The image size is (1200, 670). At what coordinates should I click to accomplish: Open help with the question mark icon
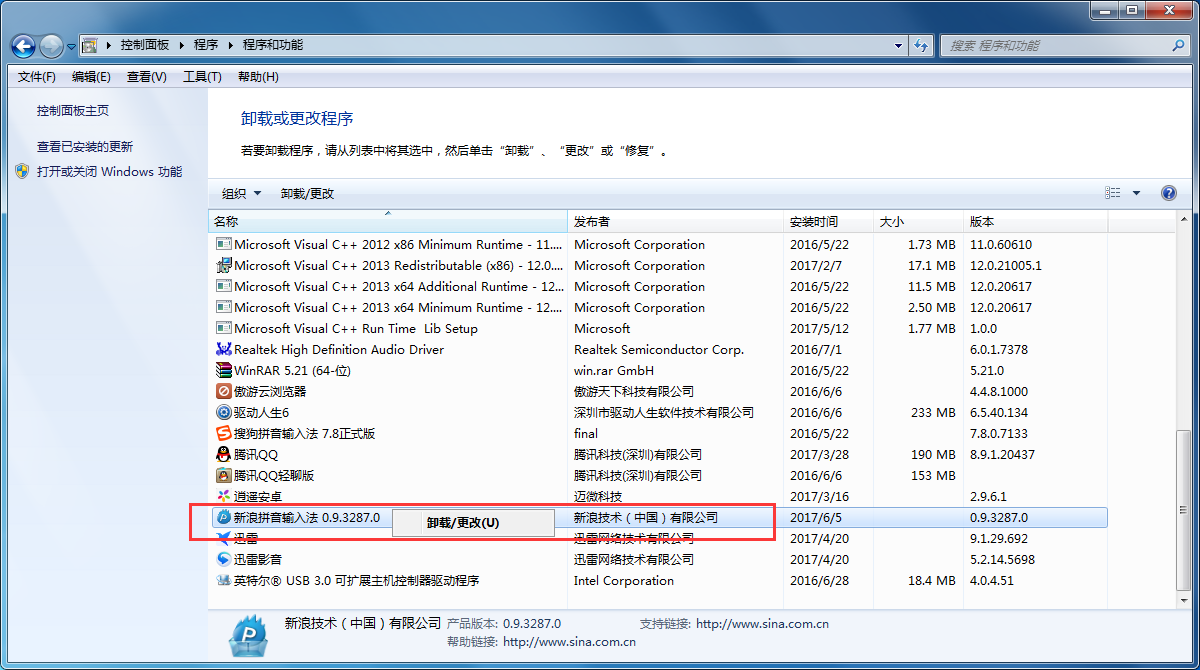click(1168, 193)
